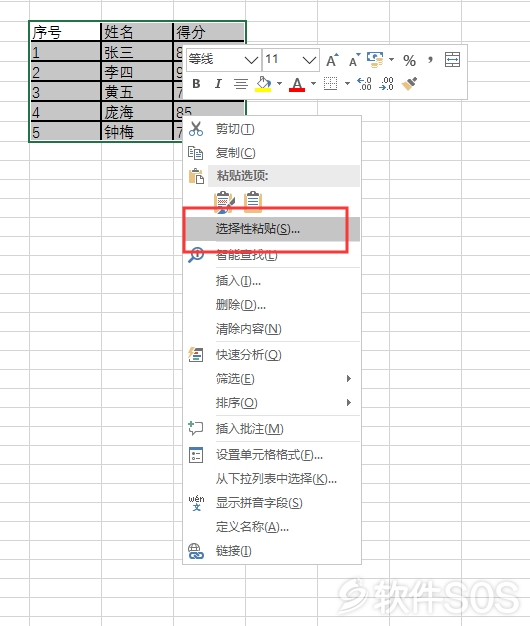The image size is (530, 626).
Task: Click the Decrease Decimal icon
Action: tap(386, 84)
